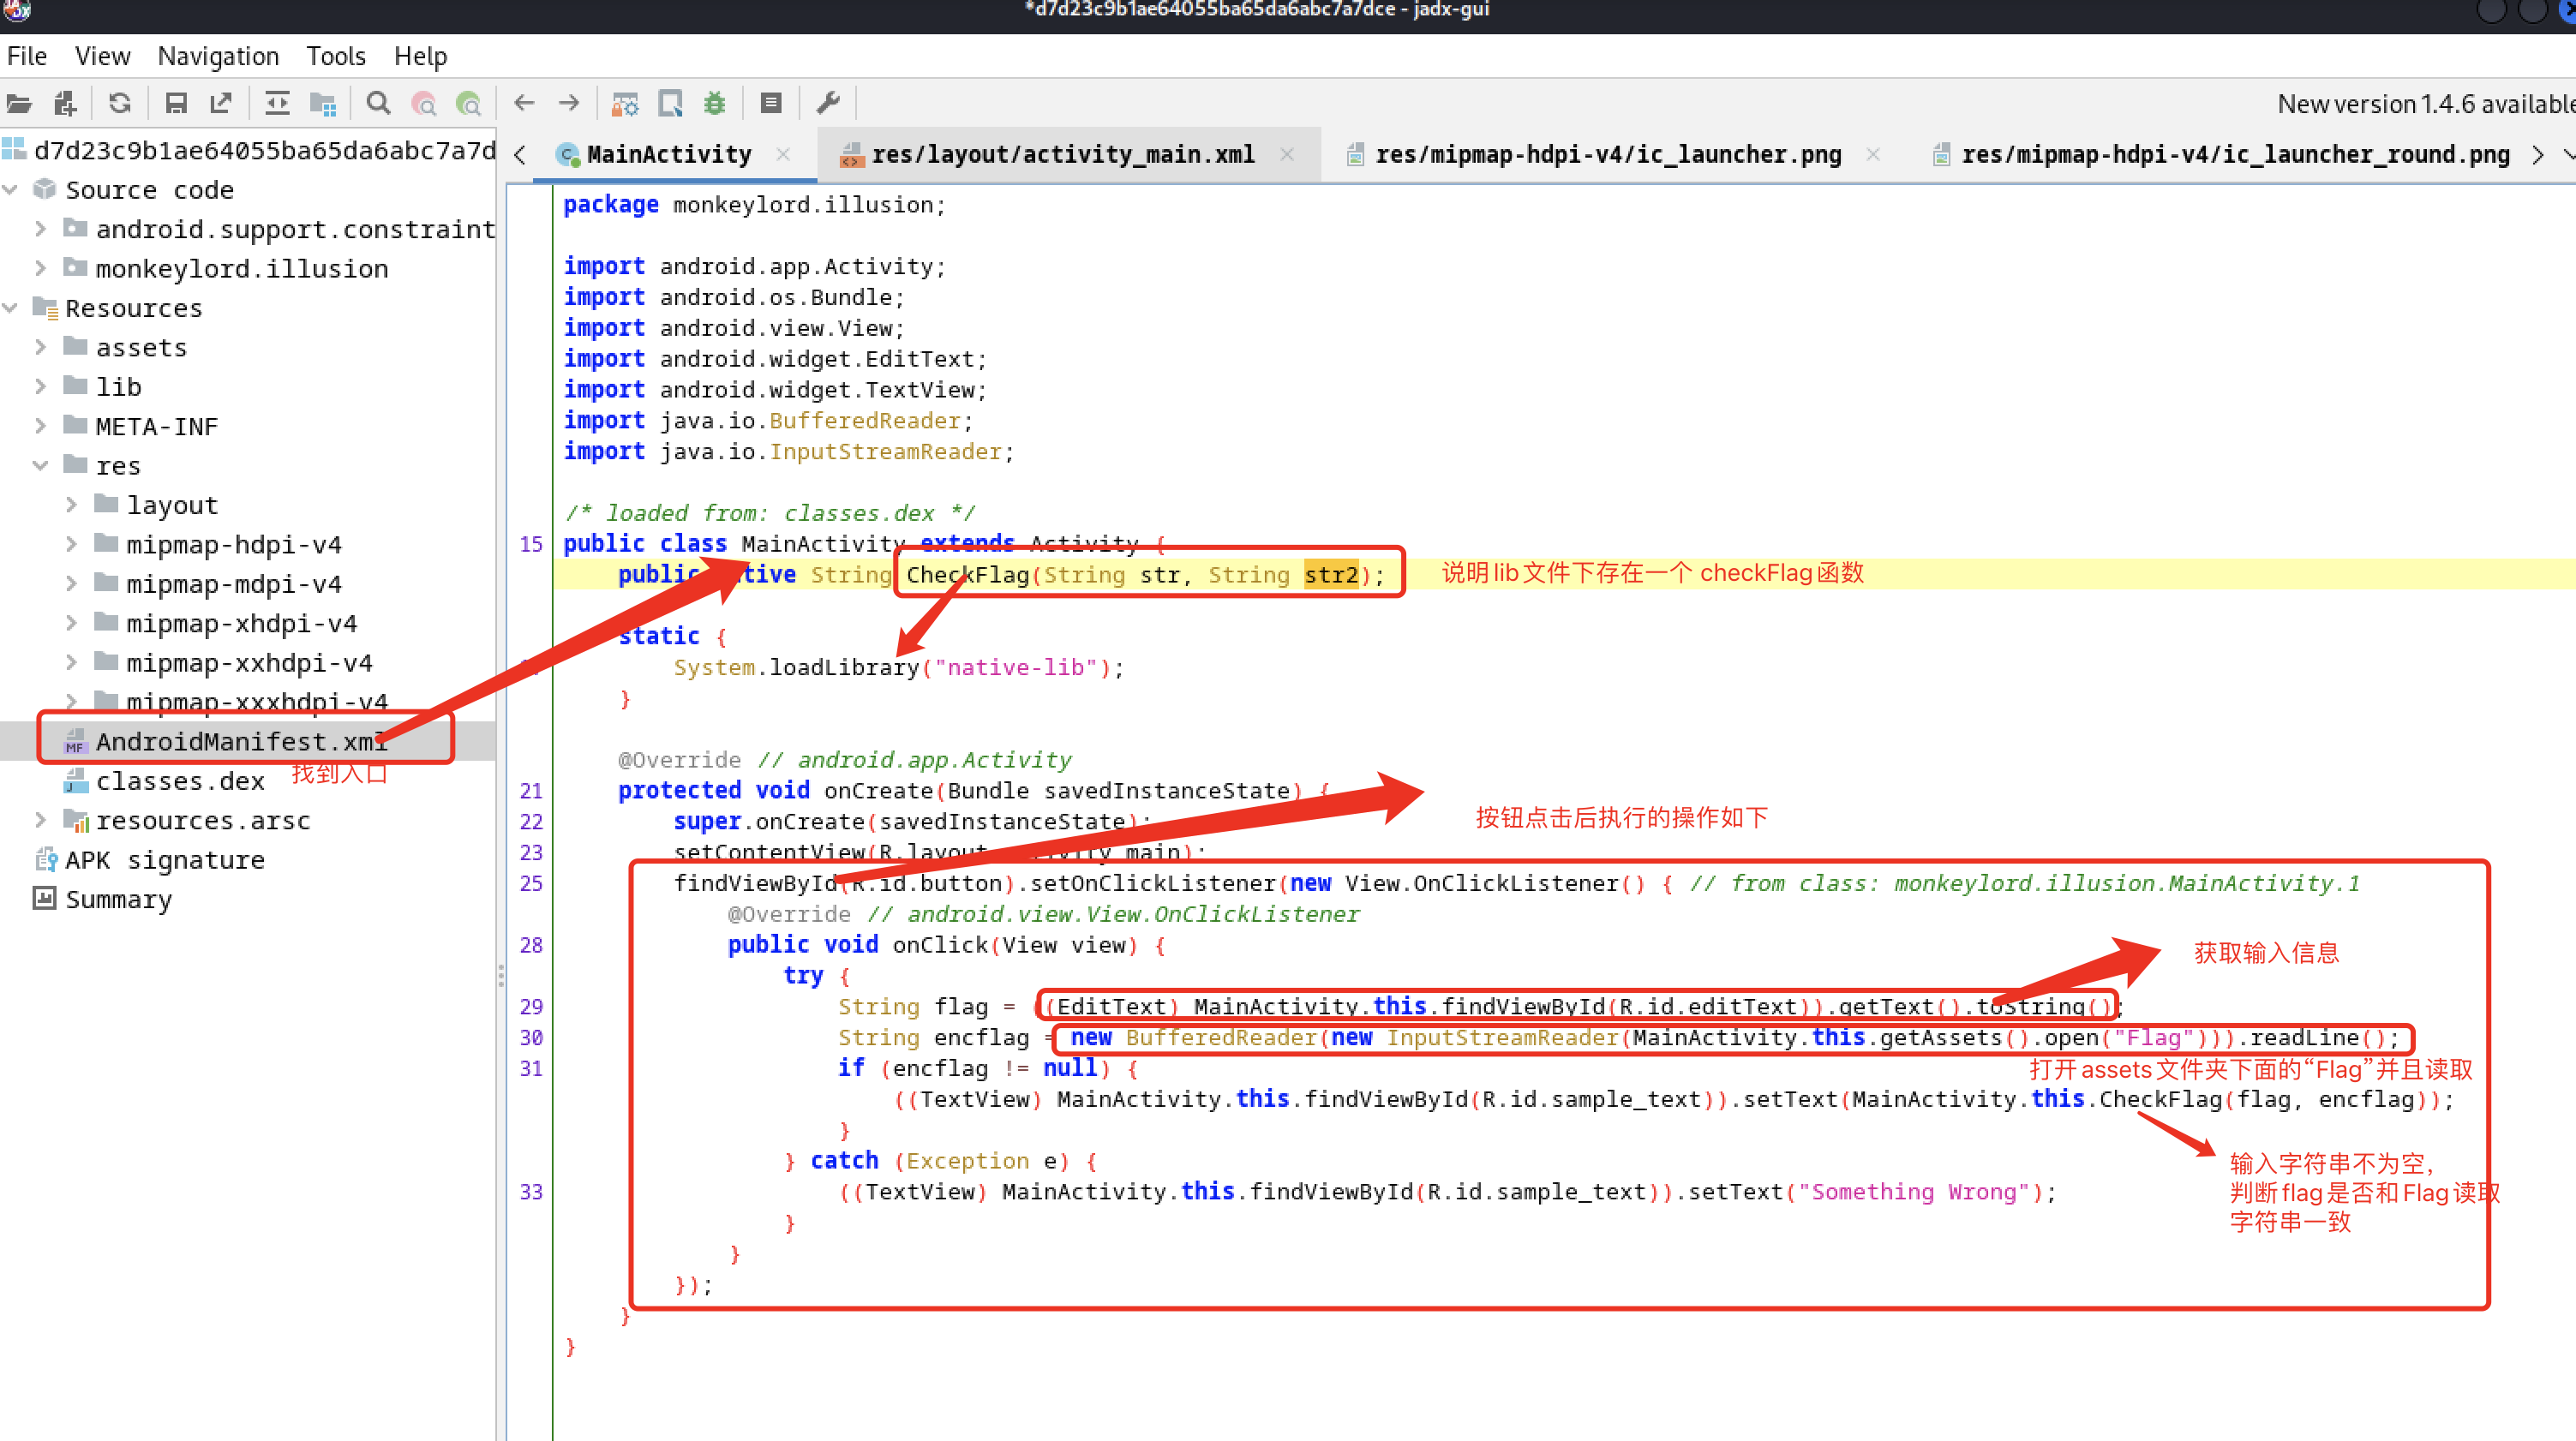The height and width of the screenshot is (1441, 2576).
Task: Click the split pane divider handle
Action: pos(500,975)
